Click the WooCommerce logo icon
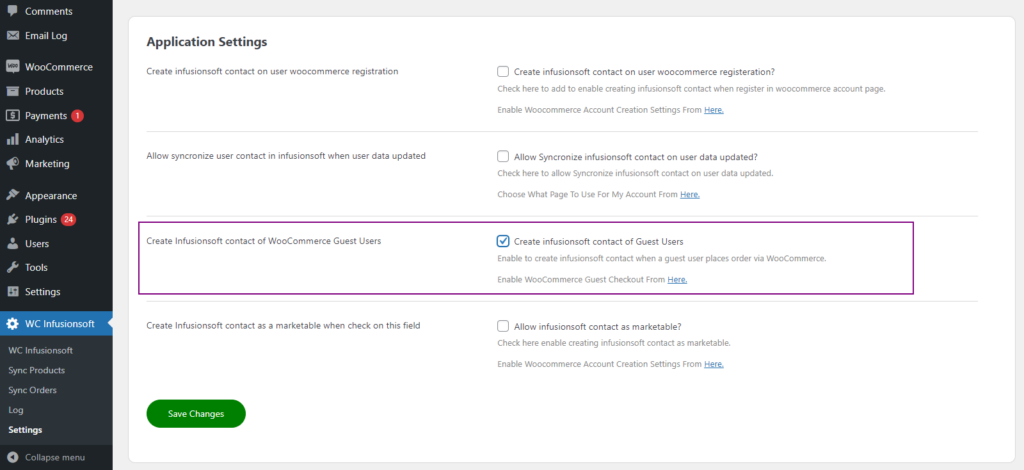This screenshot has width=1024, height=470. click(x=12, y=67)
